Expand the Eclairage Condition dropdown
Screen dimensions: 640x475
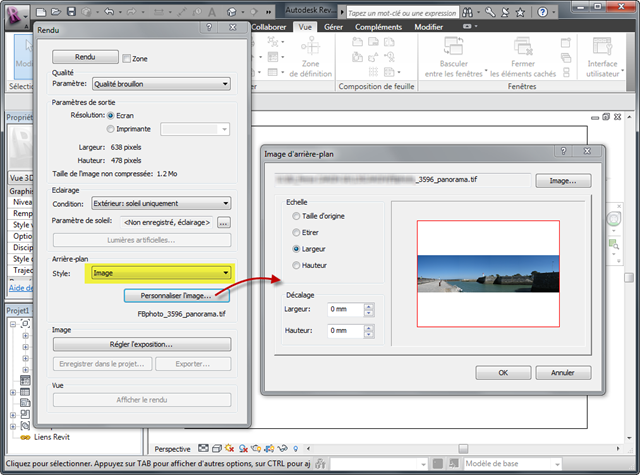(161, 203)
